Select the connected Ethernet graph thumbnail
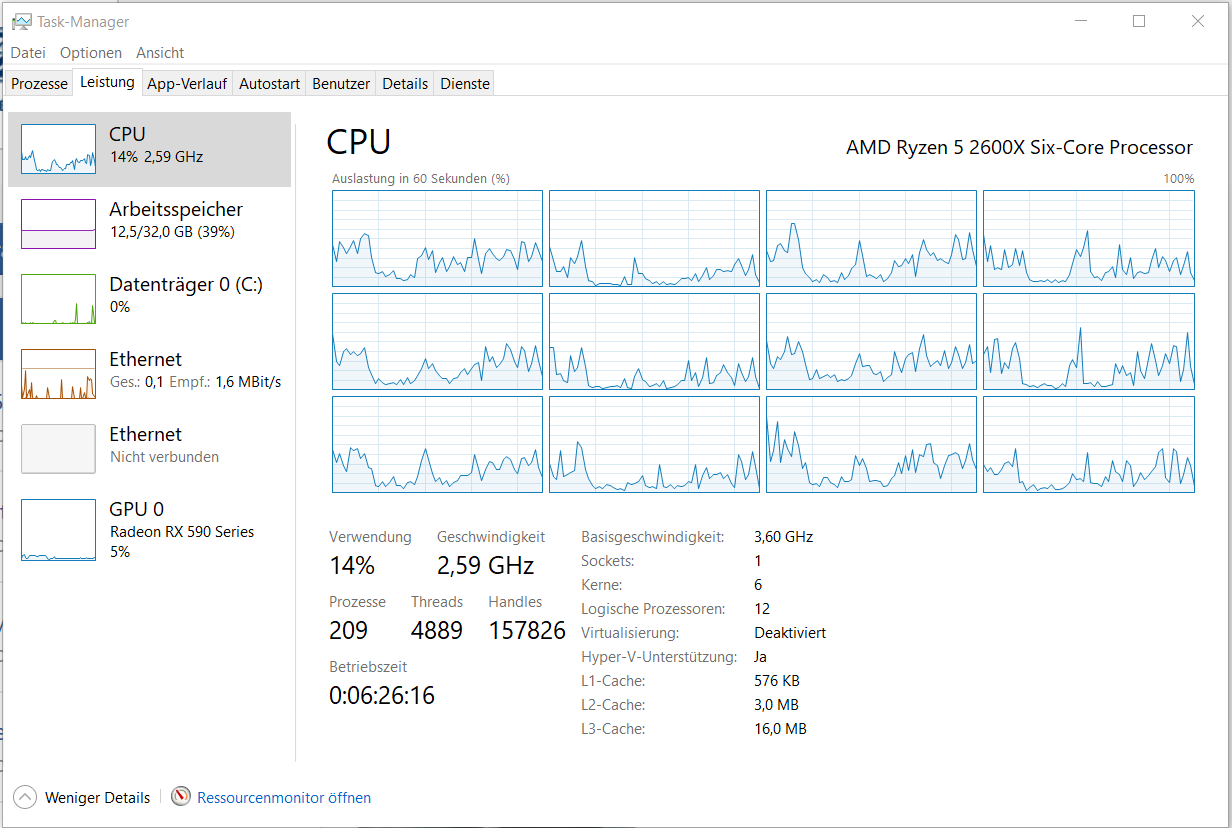The width and height of the screenshot is (1232, 828). [59, 374]
